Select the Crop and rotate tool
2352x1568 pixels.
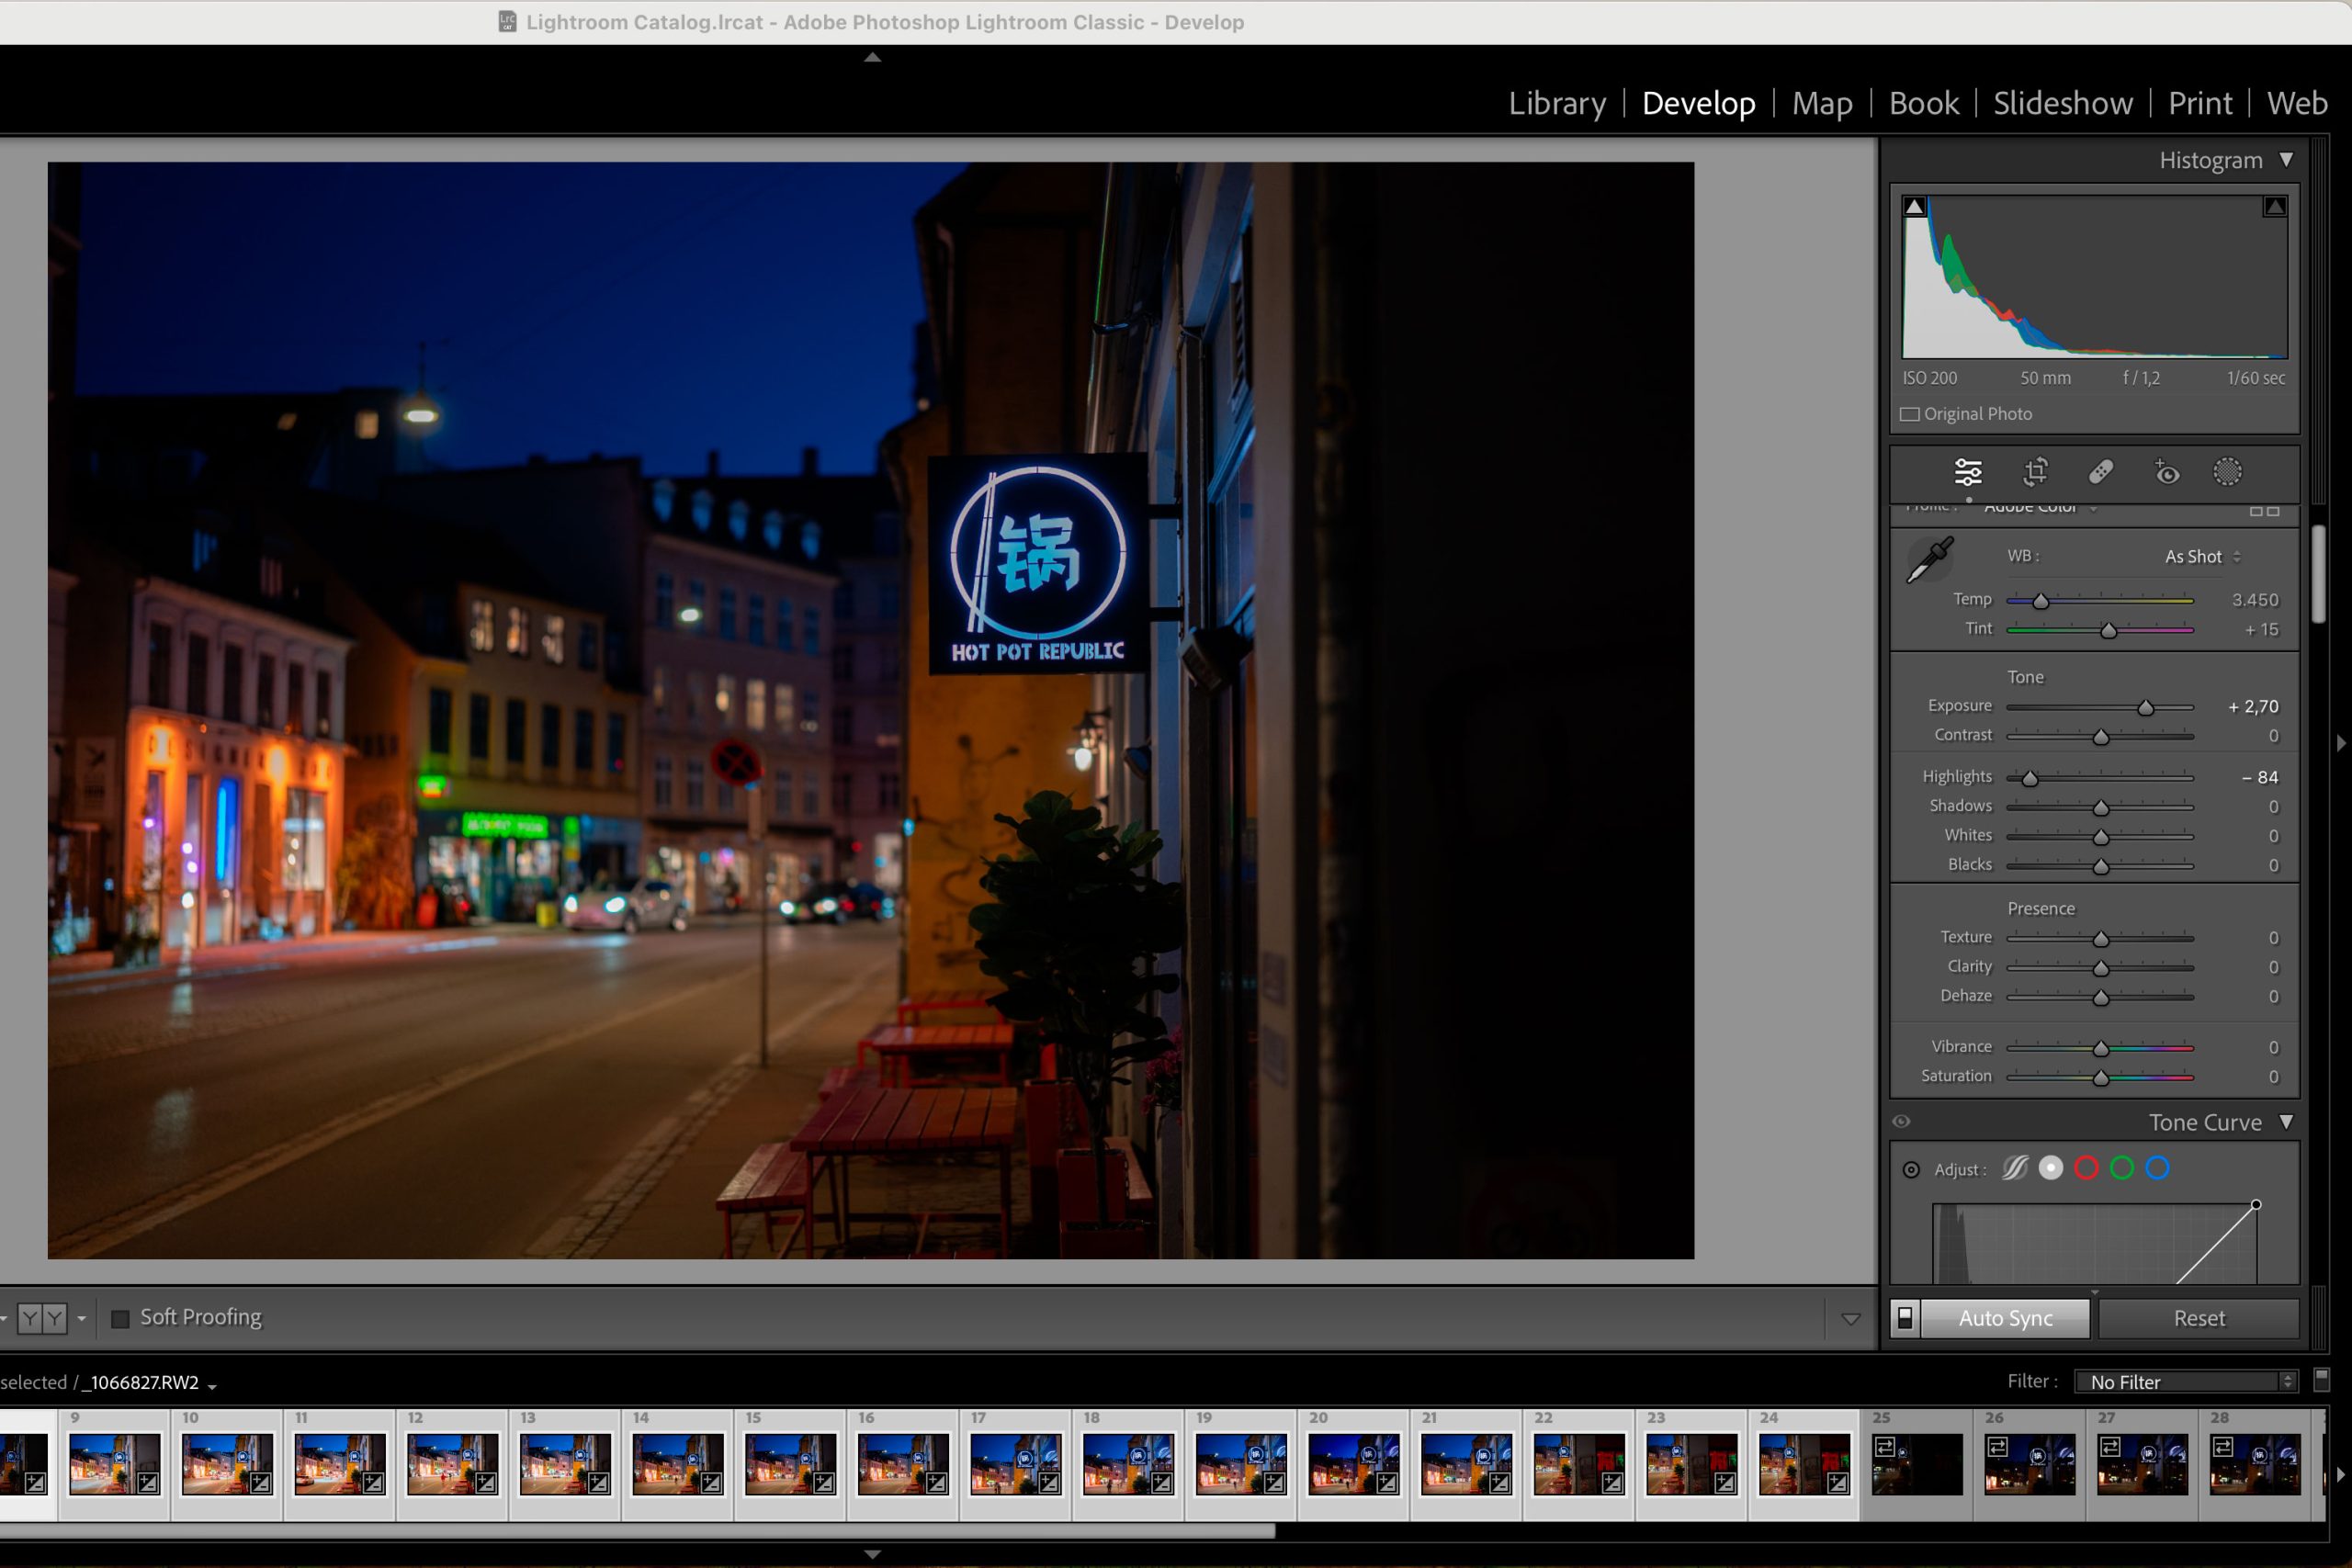tap(2035, 472)
